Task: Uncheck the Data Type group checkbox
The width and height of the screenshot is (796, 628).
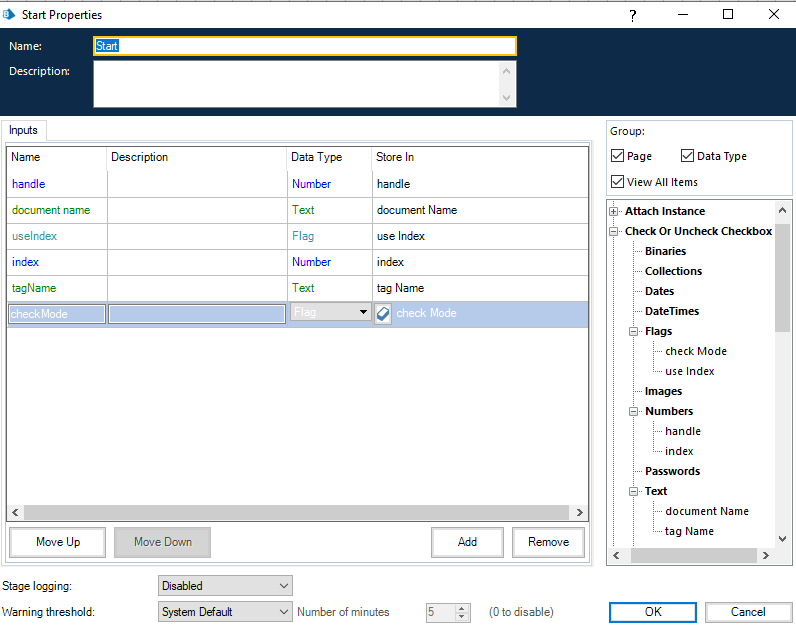Action: [687, 156]
